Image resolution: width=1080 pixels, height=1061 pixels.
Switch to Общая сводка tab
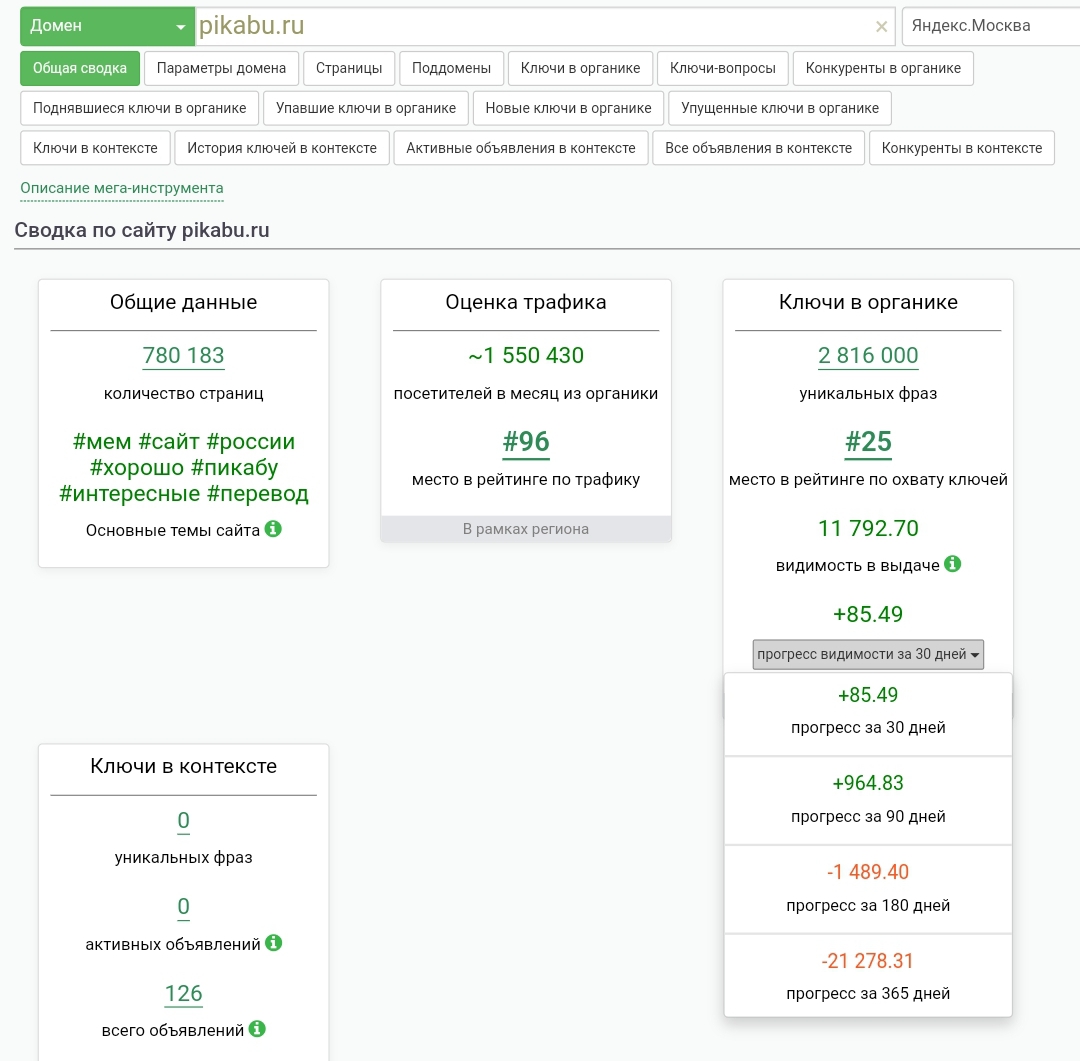pos(80,68)
